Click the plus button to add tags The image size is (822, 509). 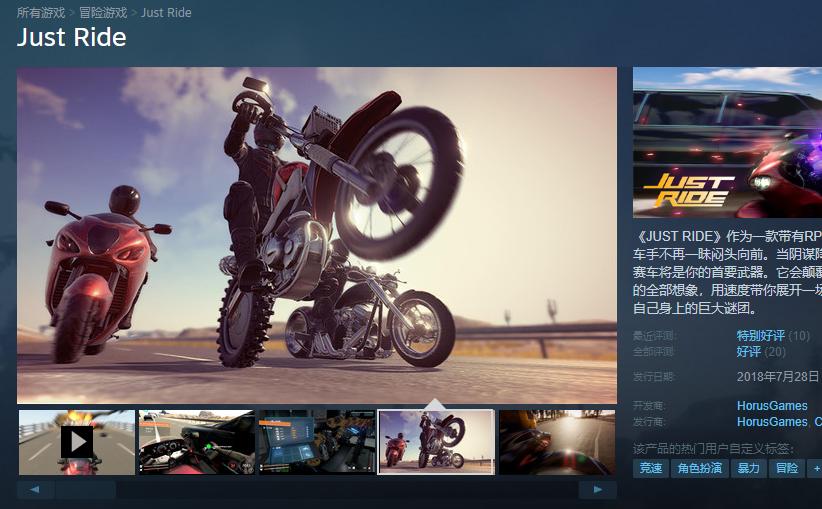(x=816, y=468)
